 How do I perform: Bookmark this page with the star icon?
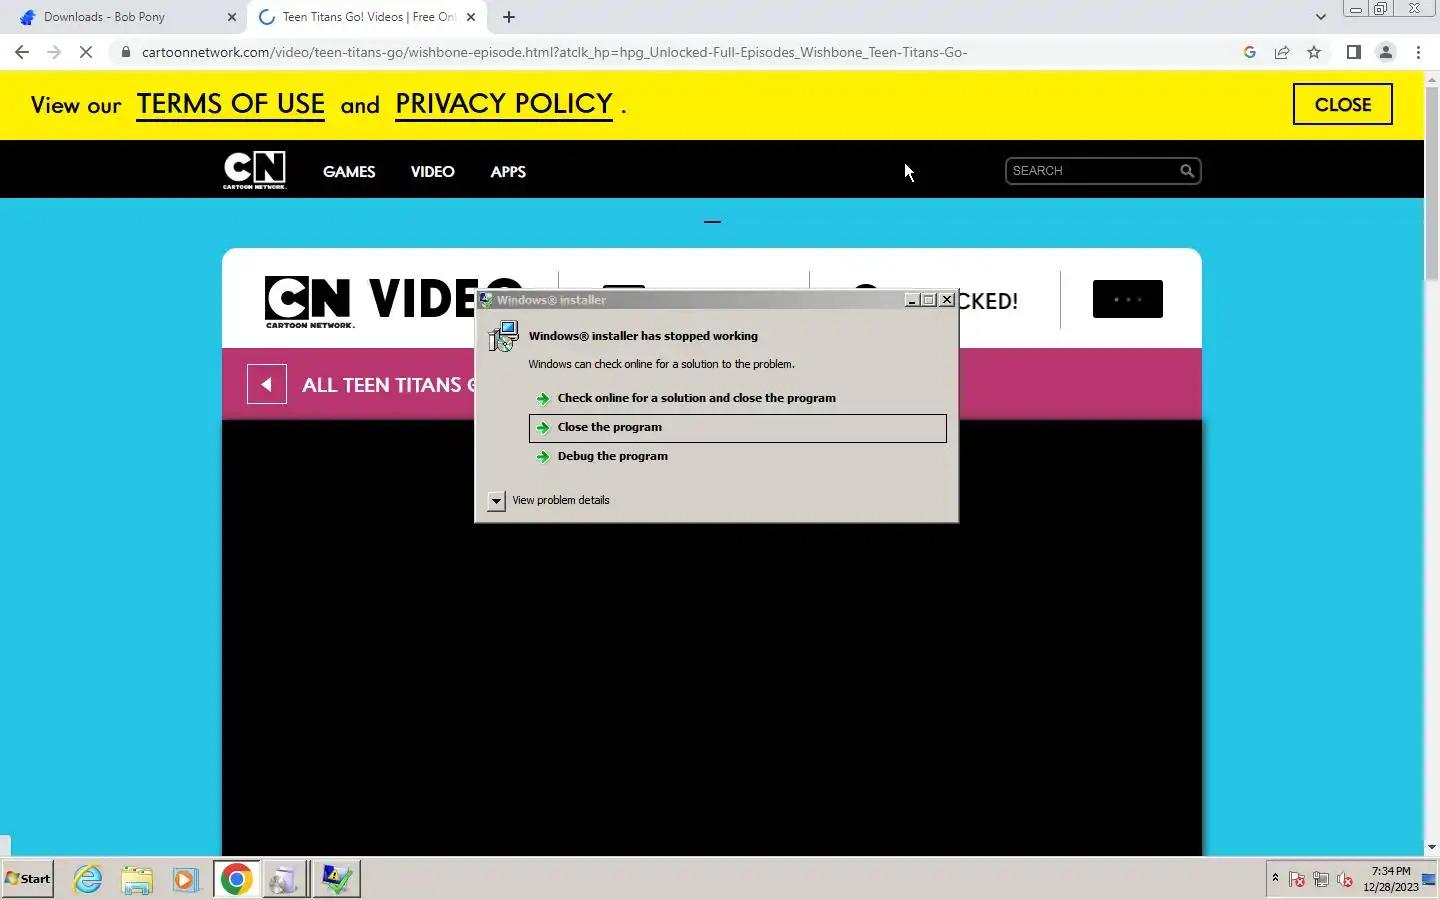tap(1314, 52)
